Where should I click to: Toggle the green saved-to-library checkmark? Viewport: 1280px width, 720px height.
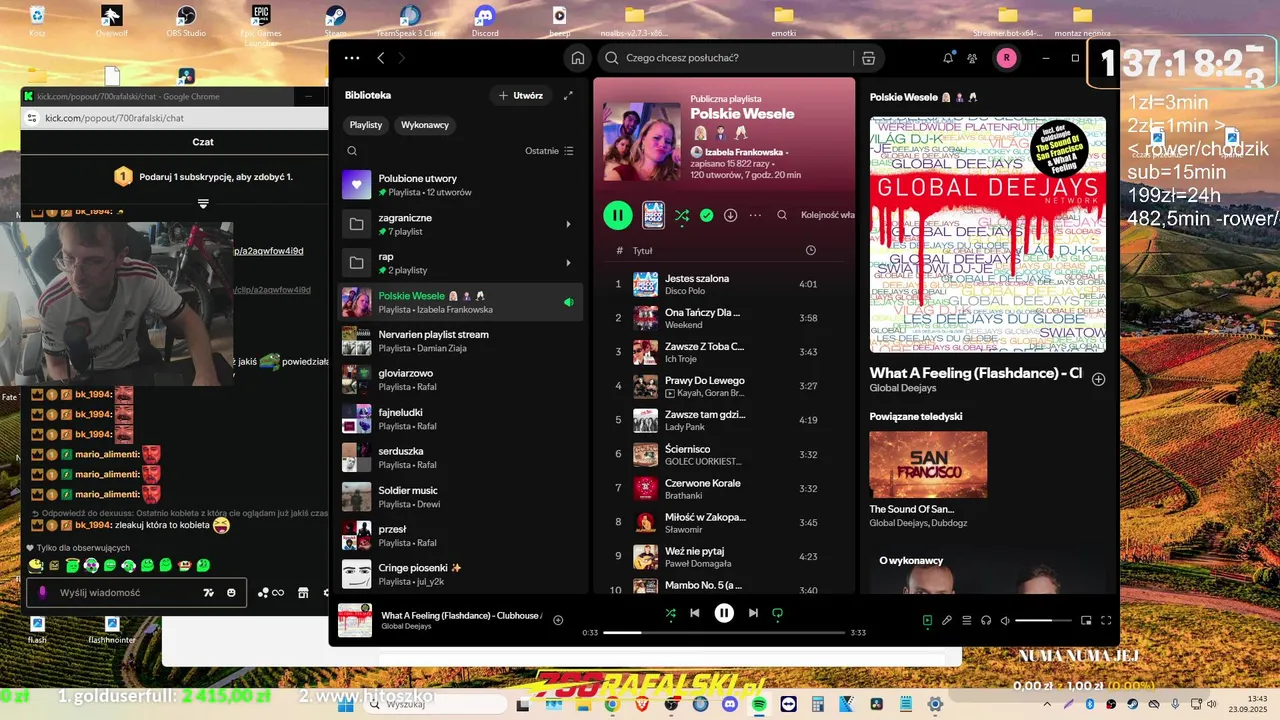707,215
